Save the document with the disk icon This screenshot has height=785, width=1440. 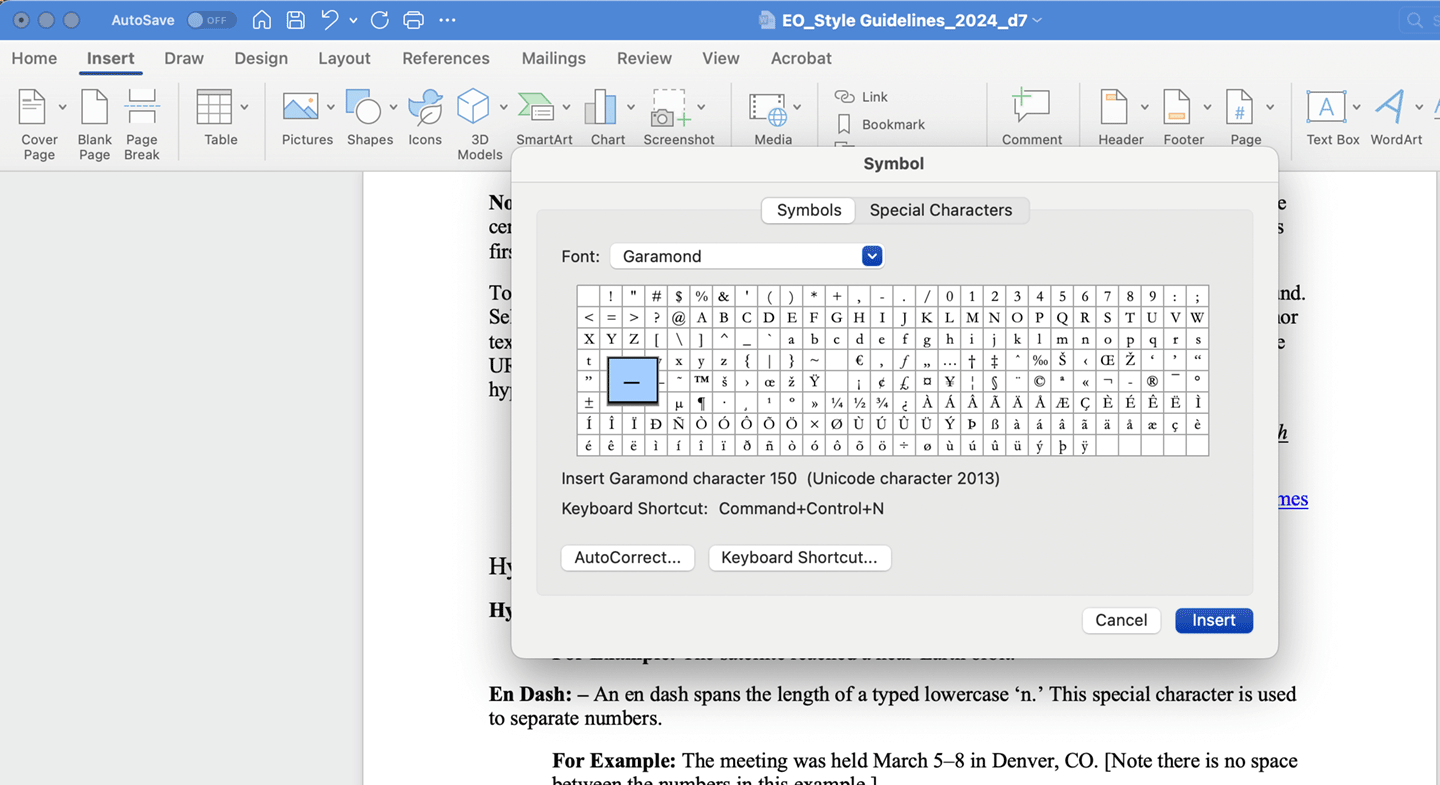295,20
